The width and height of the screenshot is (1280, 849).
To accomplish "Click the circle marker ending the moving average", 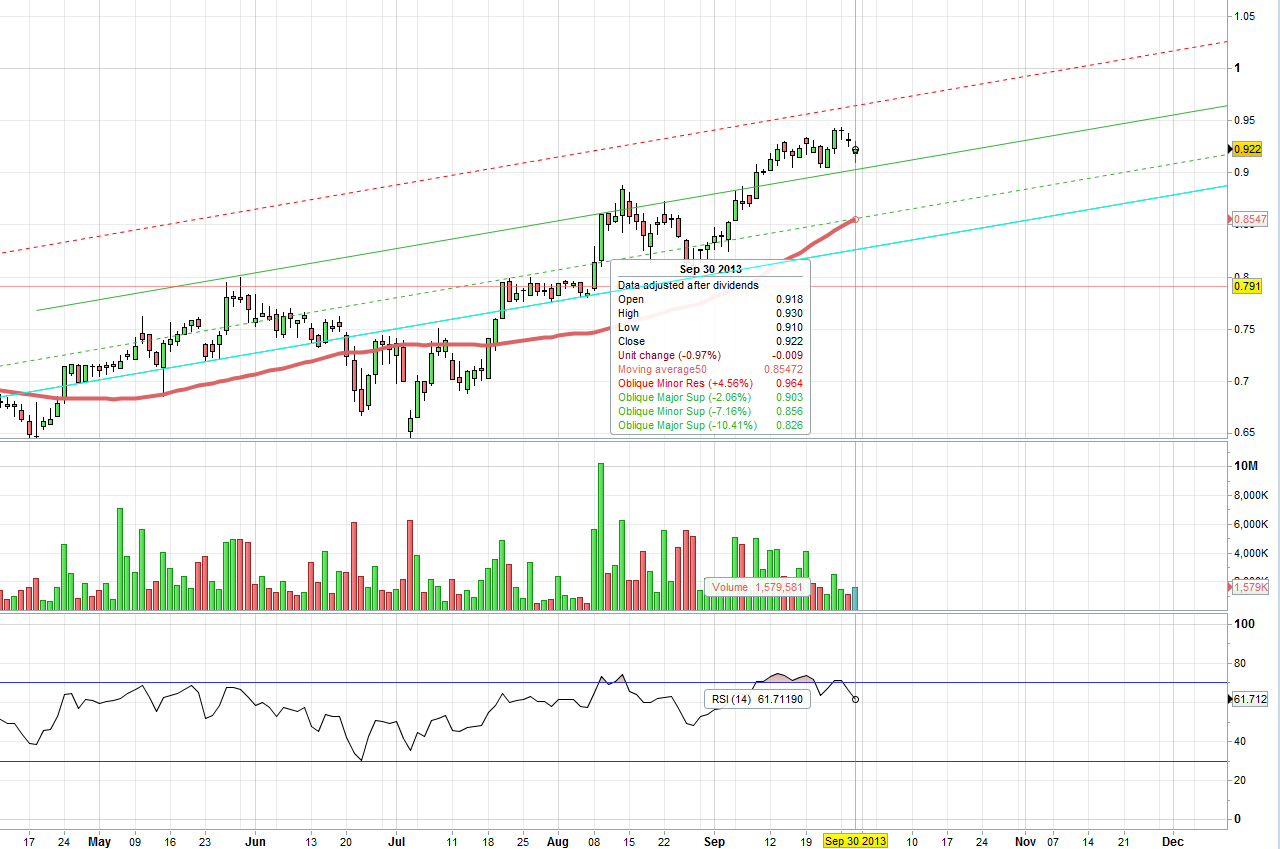I will click(855, 218).
